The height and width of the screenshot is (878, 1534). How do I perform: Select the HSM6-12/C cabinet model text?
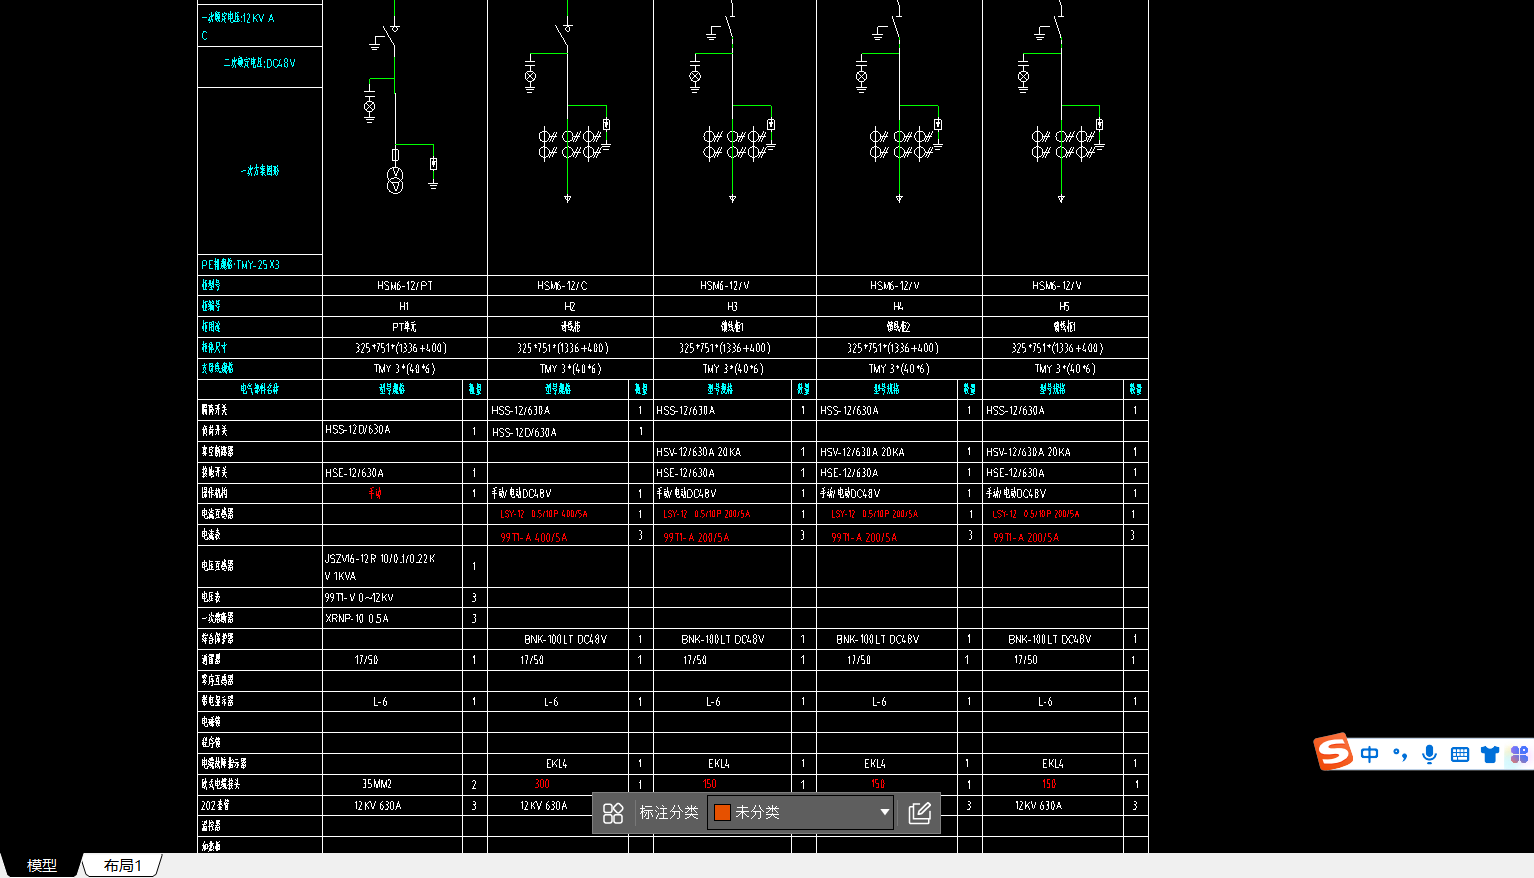[562, 286]
